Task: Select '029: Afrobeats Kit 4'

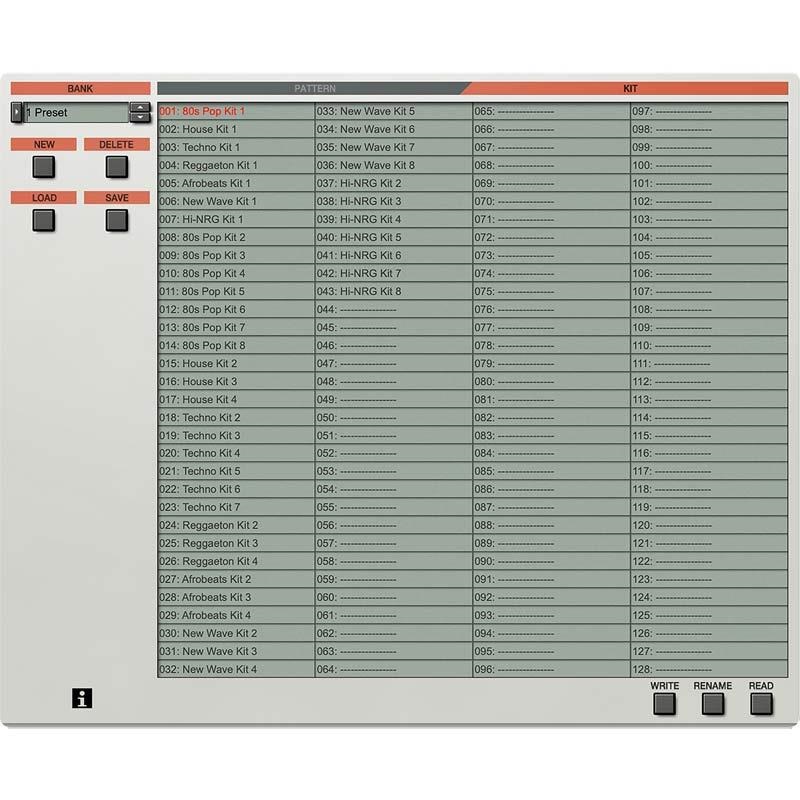Action: (x=236, y=615)
